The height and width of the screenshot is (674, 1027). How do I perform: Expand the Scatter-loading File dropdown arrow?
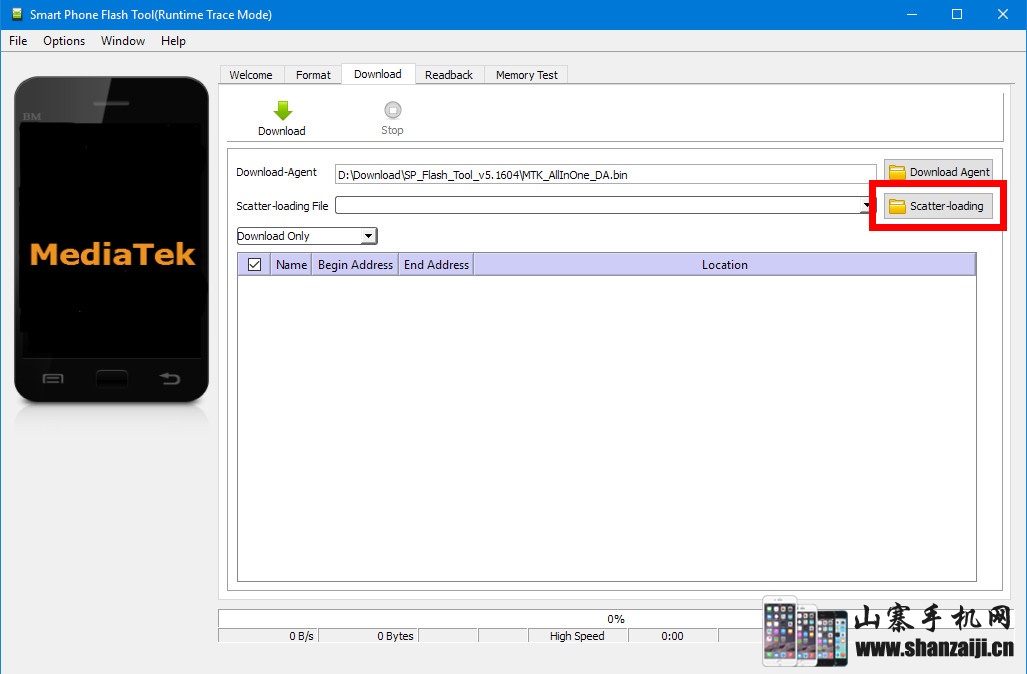click(867, 205)
